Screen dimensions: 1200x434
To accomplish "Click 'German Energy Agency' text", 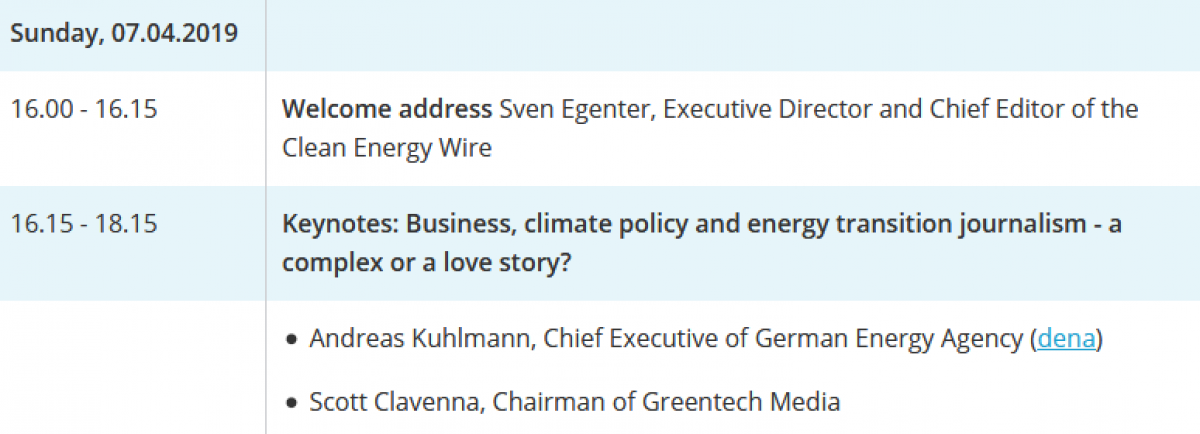I will pyautogui.click(x=890, y=339).
